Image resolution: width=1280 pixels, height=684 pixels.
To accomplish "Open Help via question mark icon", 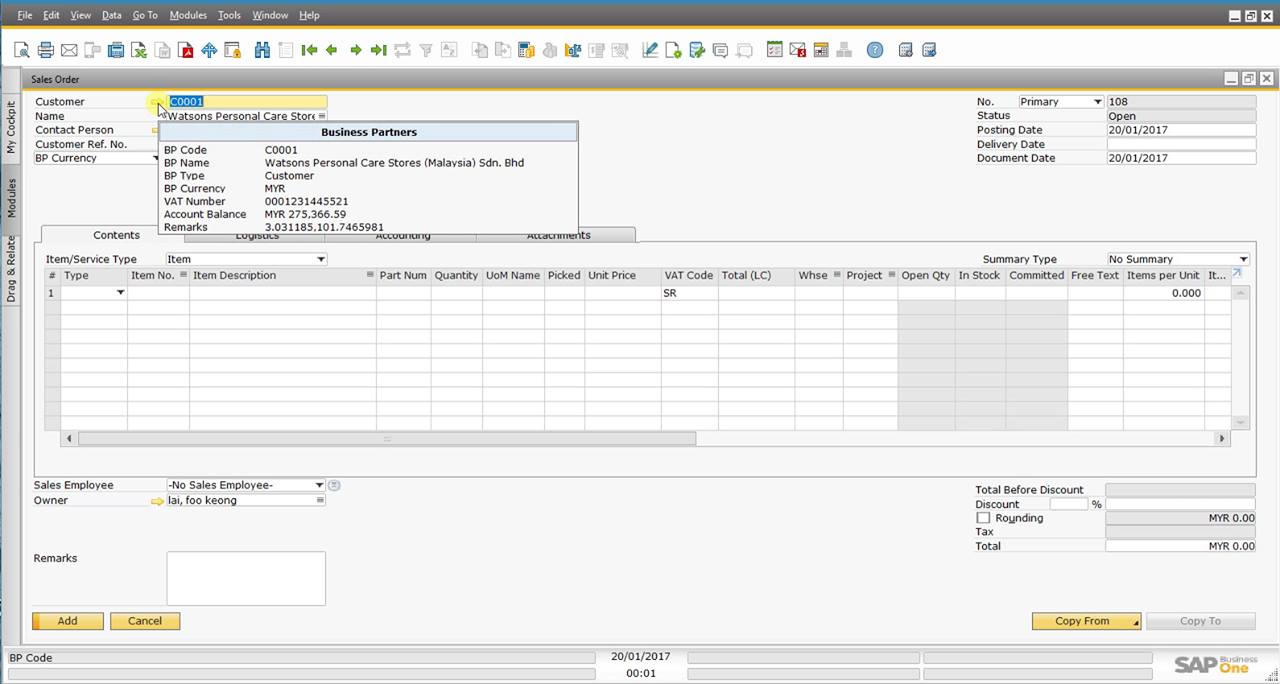I will (875, 50).
